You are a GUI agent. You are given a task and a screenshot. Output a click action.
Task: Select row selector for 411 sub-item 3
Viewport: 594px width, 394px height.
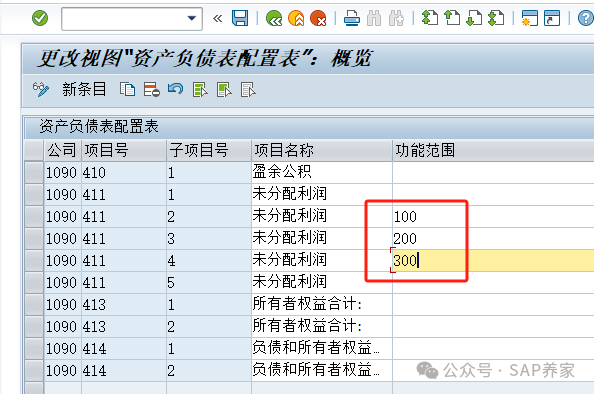tap(34, 238)
